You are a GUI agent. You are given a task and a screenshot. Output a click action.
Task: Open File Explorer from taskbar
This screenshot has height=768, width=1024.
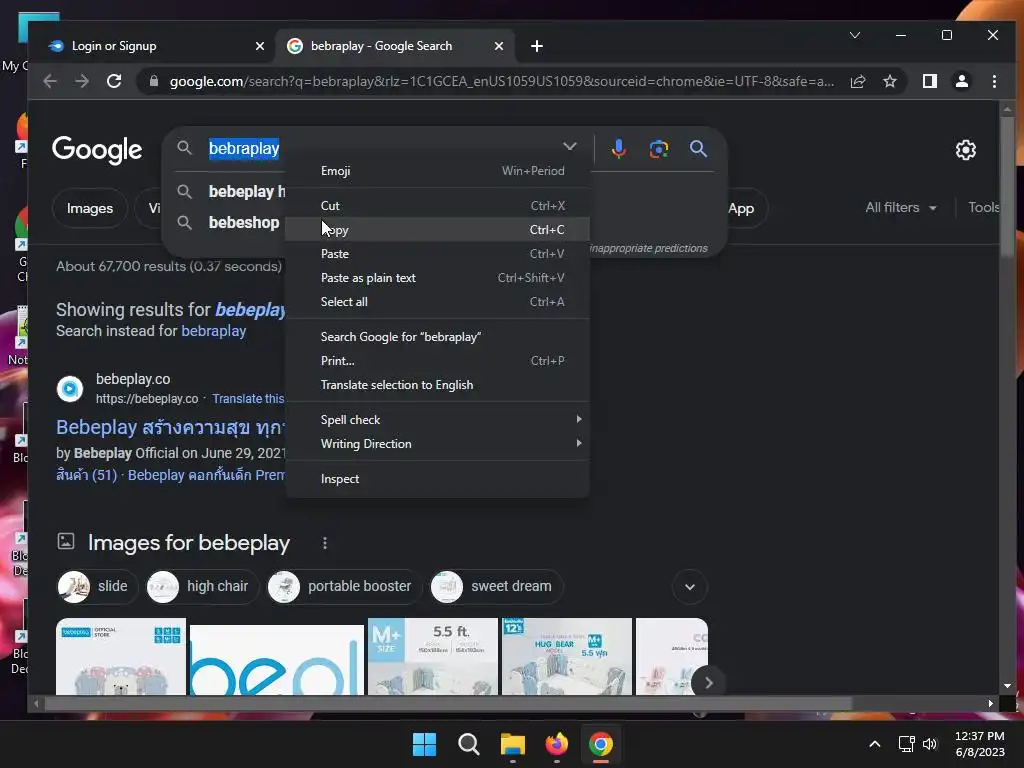[513, 744]
